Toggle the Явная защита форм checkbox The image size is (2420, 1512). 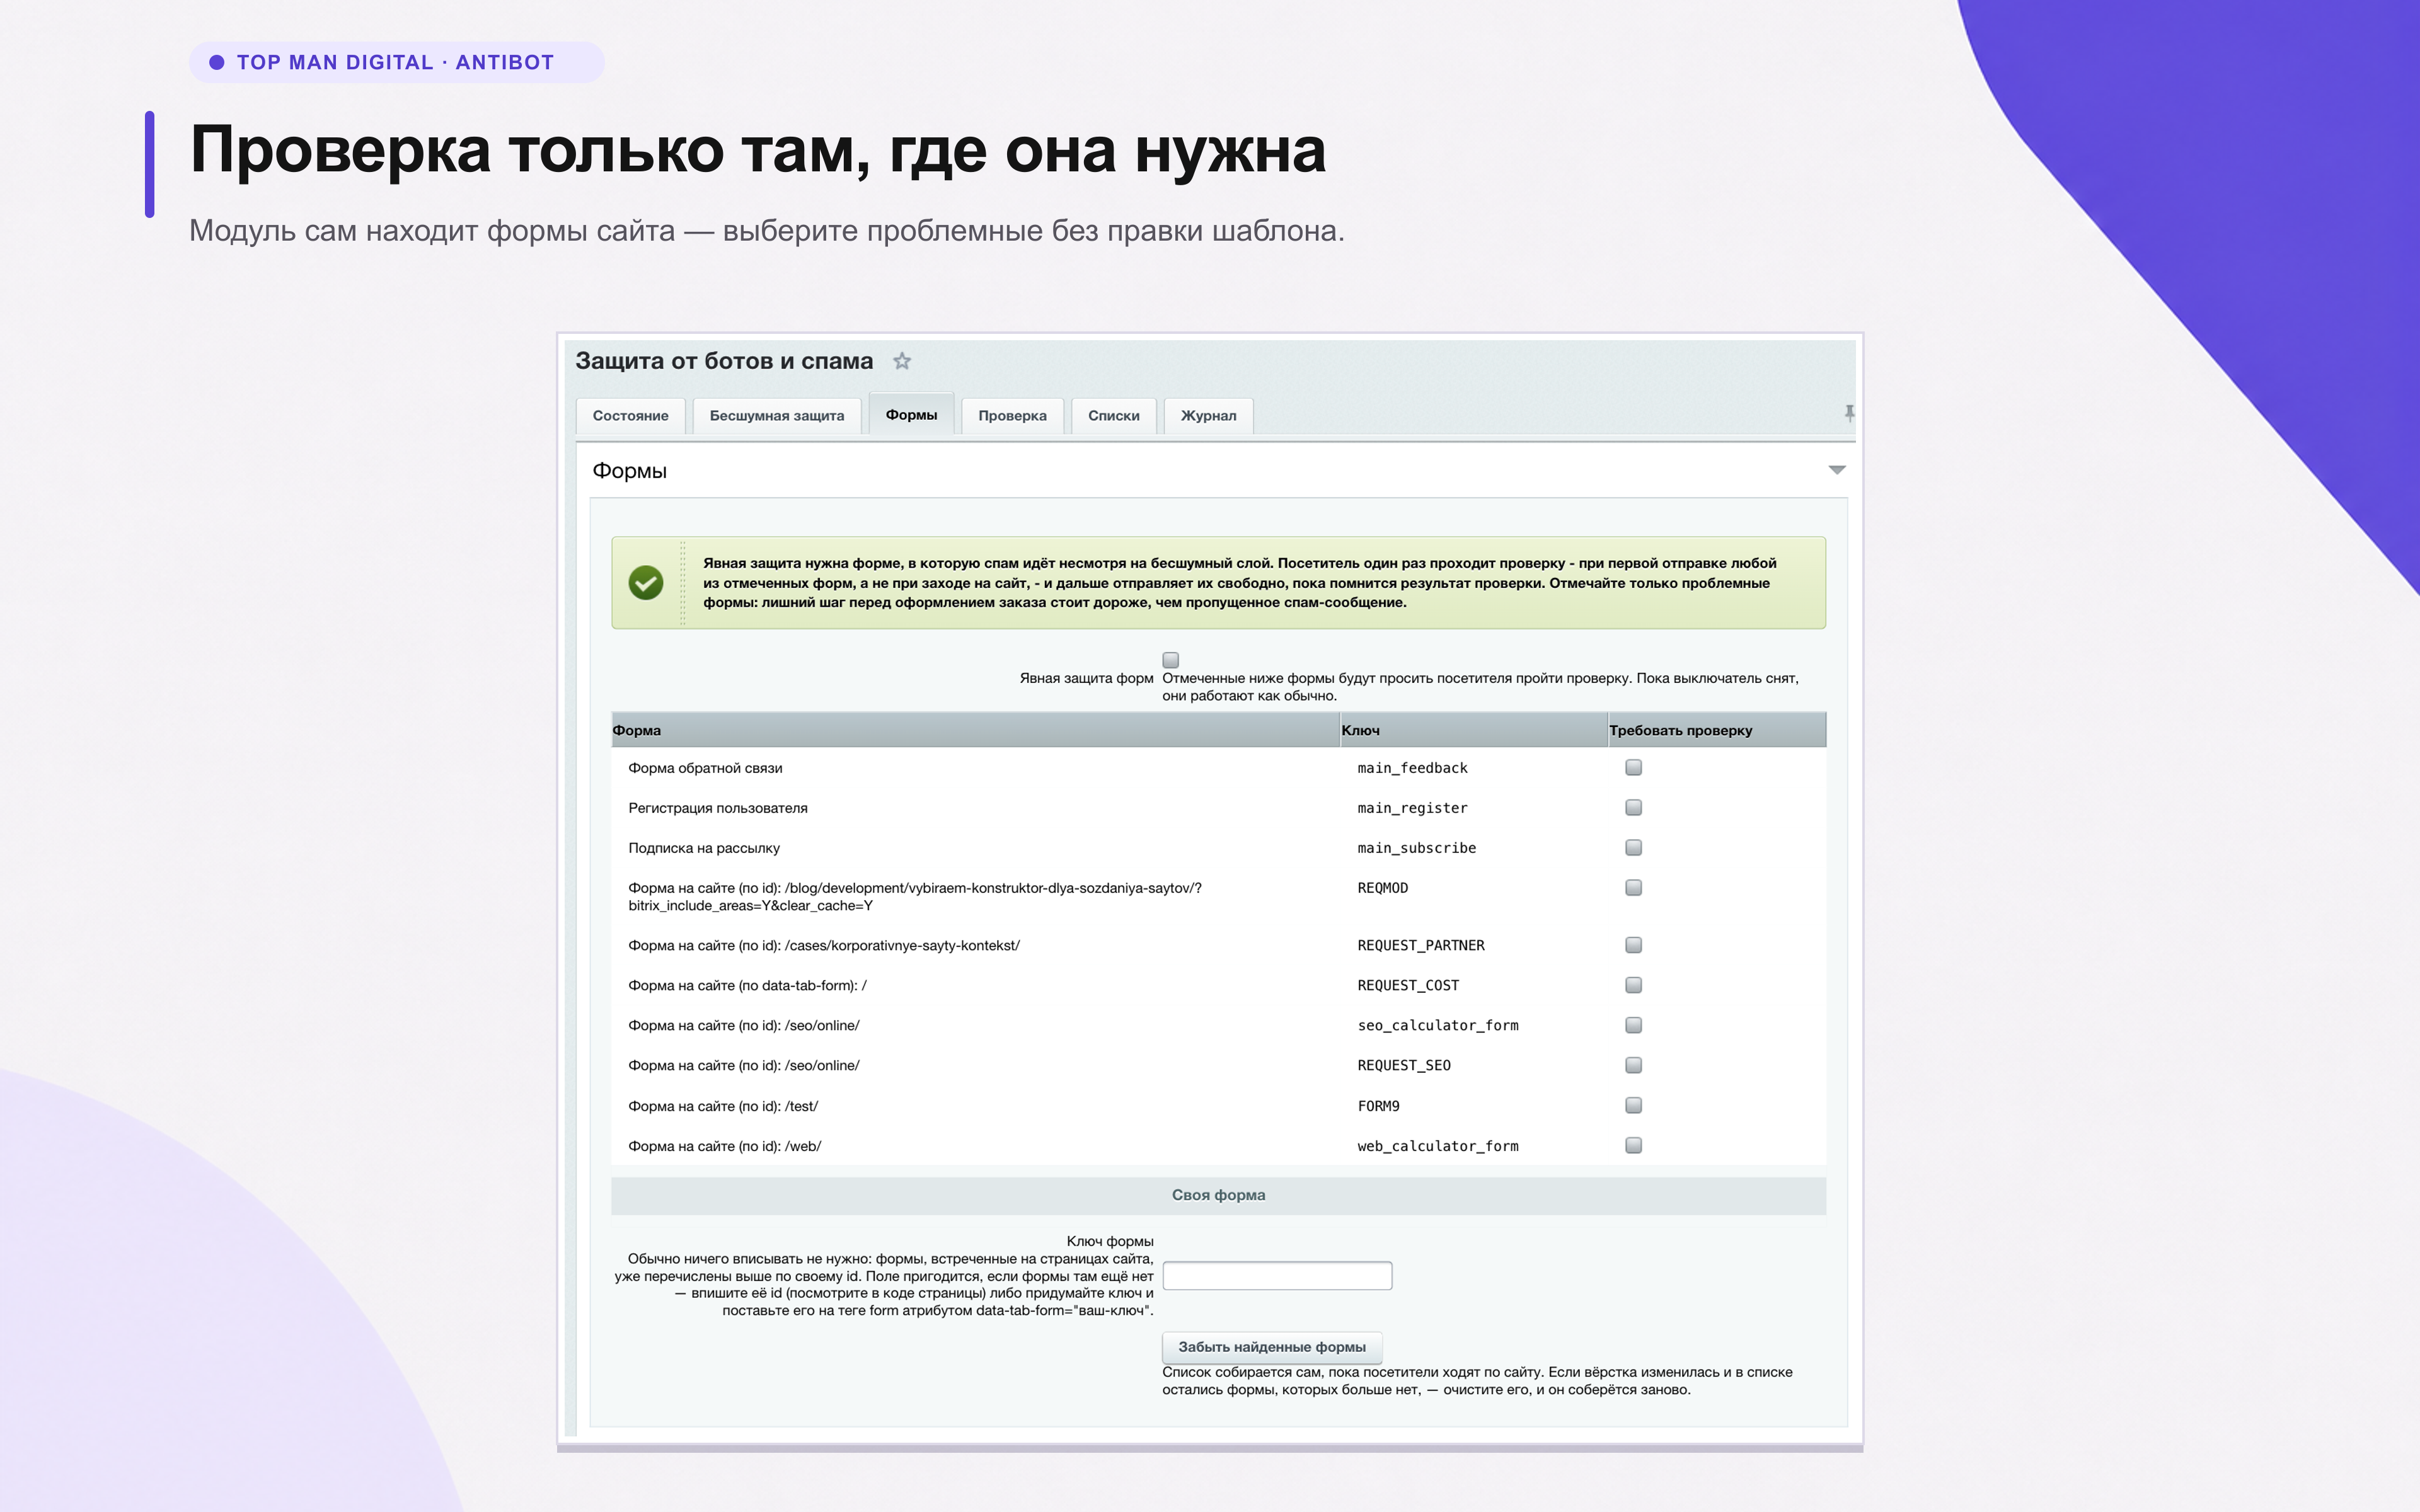pyautogui.click(x=1171, y=660)
